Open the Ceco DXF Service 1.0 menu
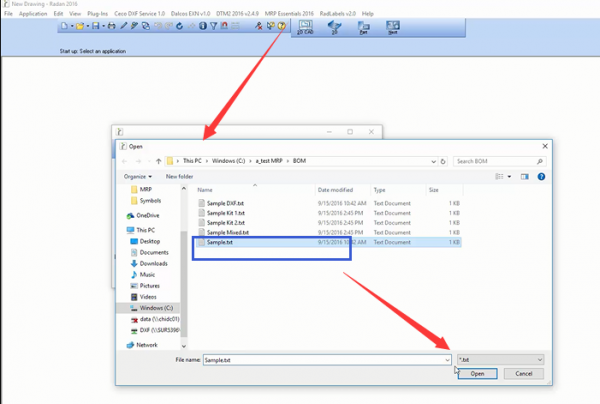The width and height of the screenshot is (600, 404). [140, 14]
